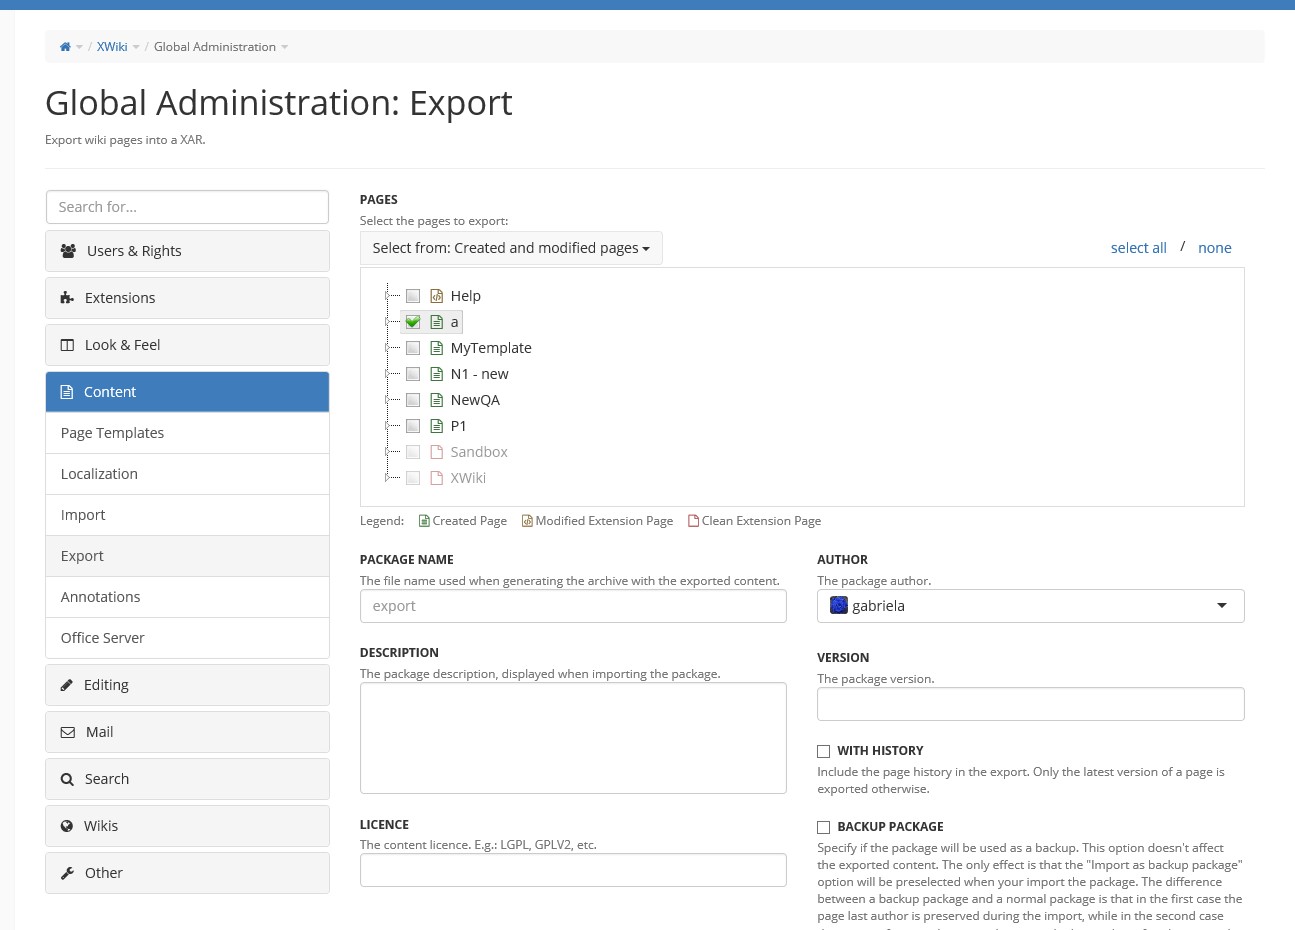
Task: Open the dropdown arrow after home breadcrumb
Action: pos(79,47)
